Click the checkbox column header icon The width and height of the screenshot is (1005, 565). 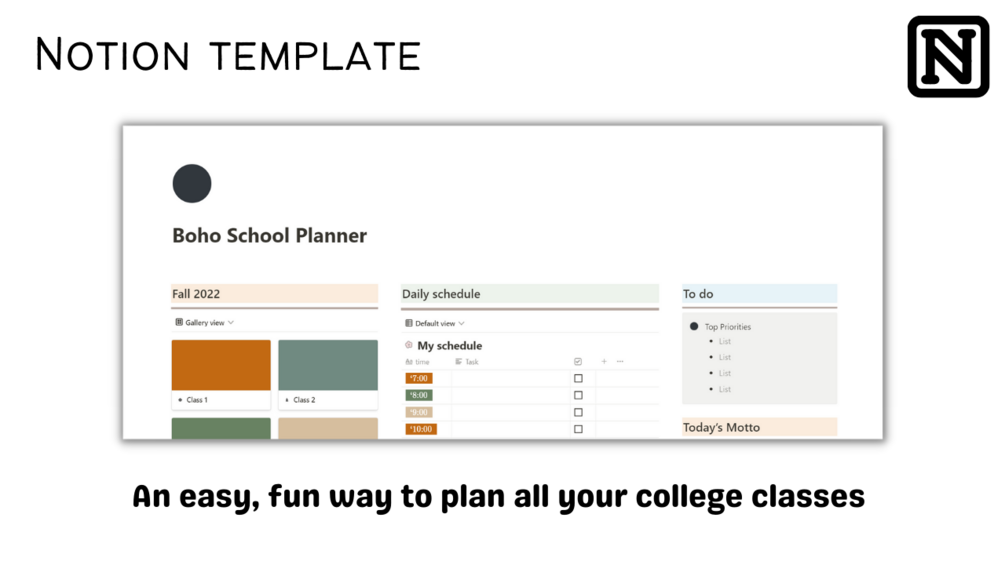tap(578, 361)
